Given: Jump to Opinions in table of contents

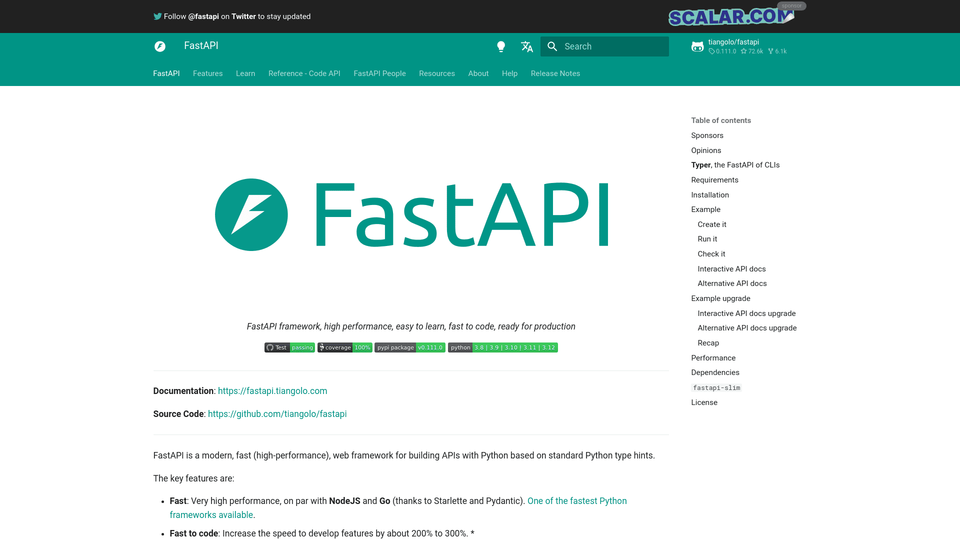Looking at the screenshot, I should pyautogui.click(x=706, y=150).
